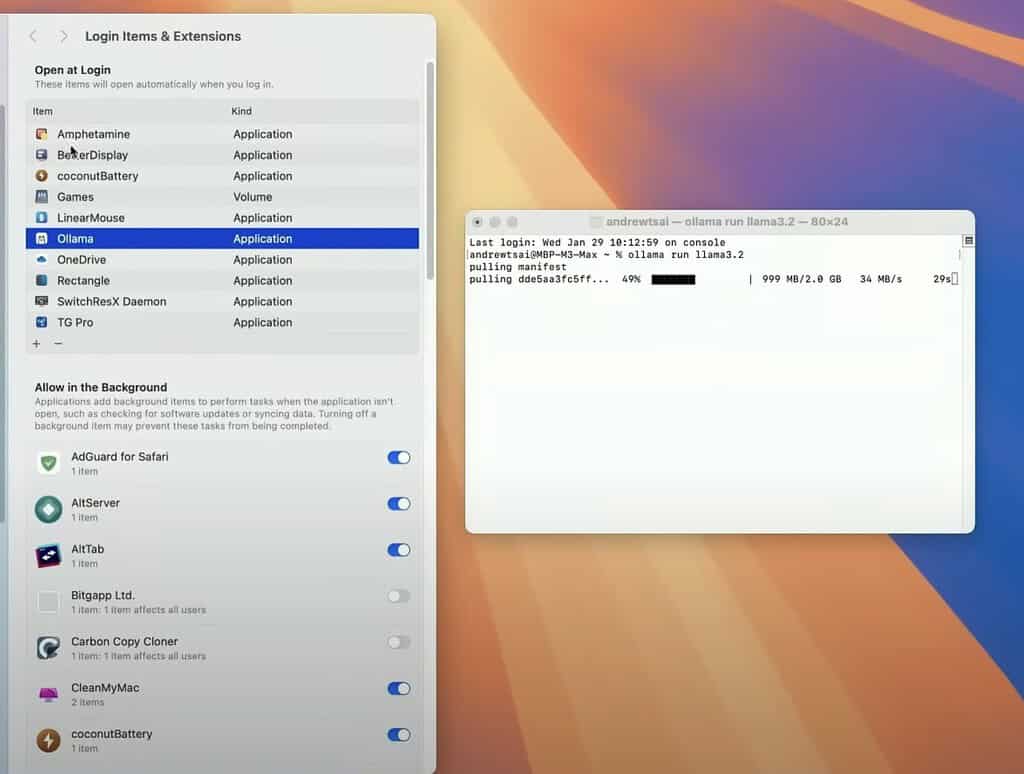1024x774 pixels.
Task: Disable AdGuard for Safari background item
Action: click(399, 457)
